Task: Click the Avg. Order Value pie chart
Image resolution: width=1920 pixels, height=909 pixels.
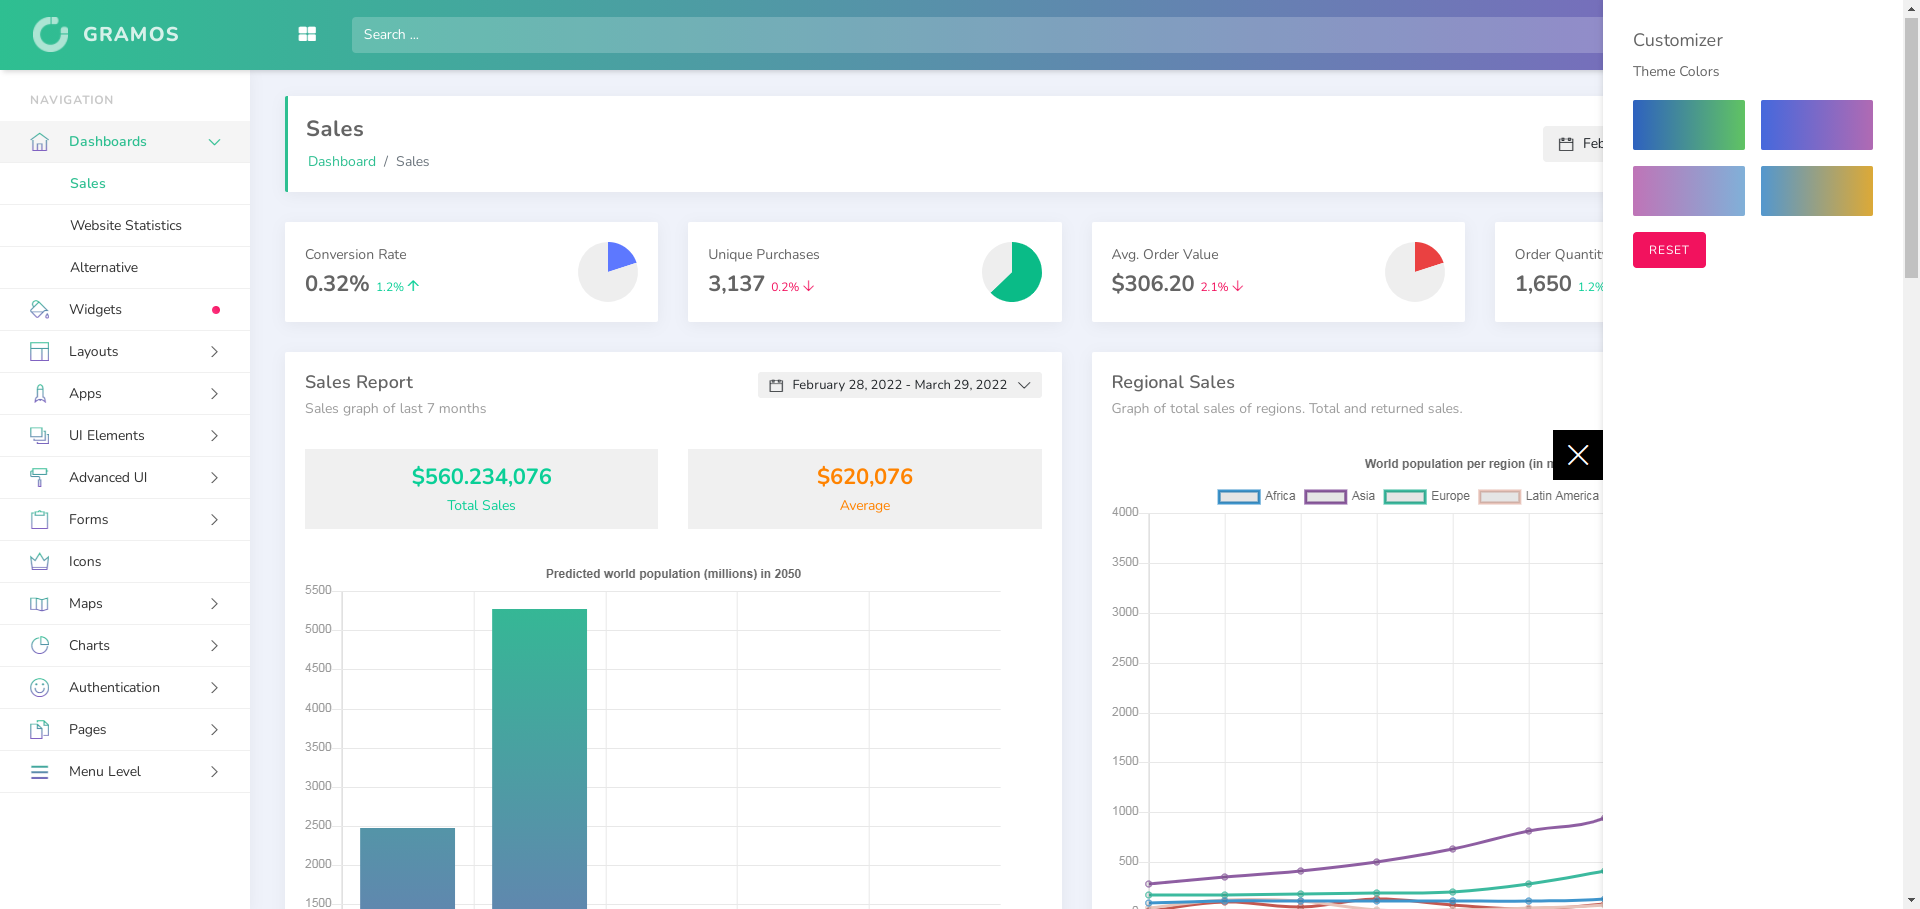Action: tap(1415, 272)
